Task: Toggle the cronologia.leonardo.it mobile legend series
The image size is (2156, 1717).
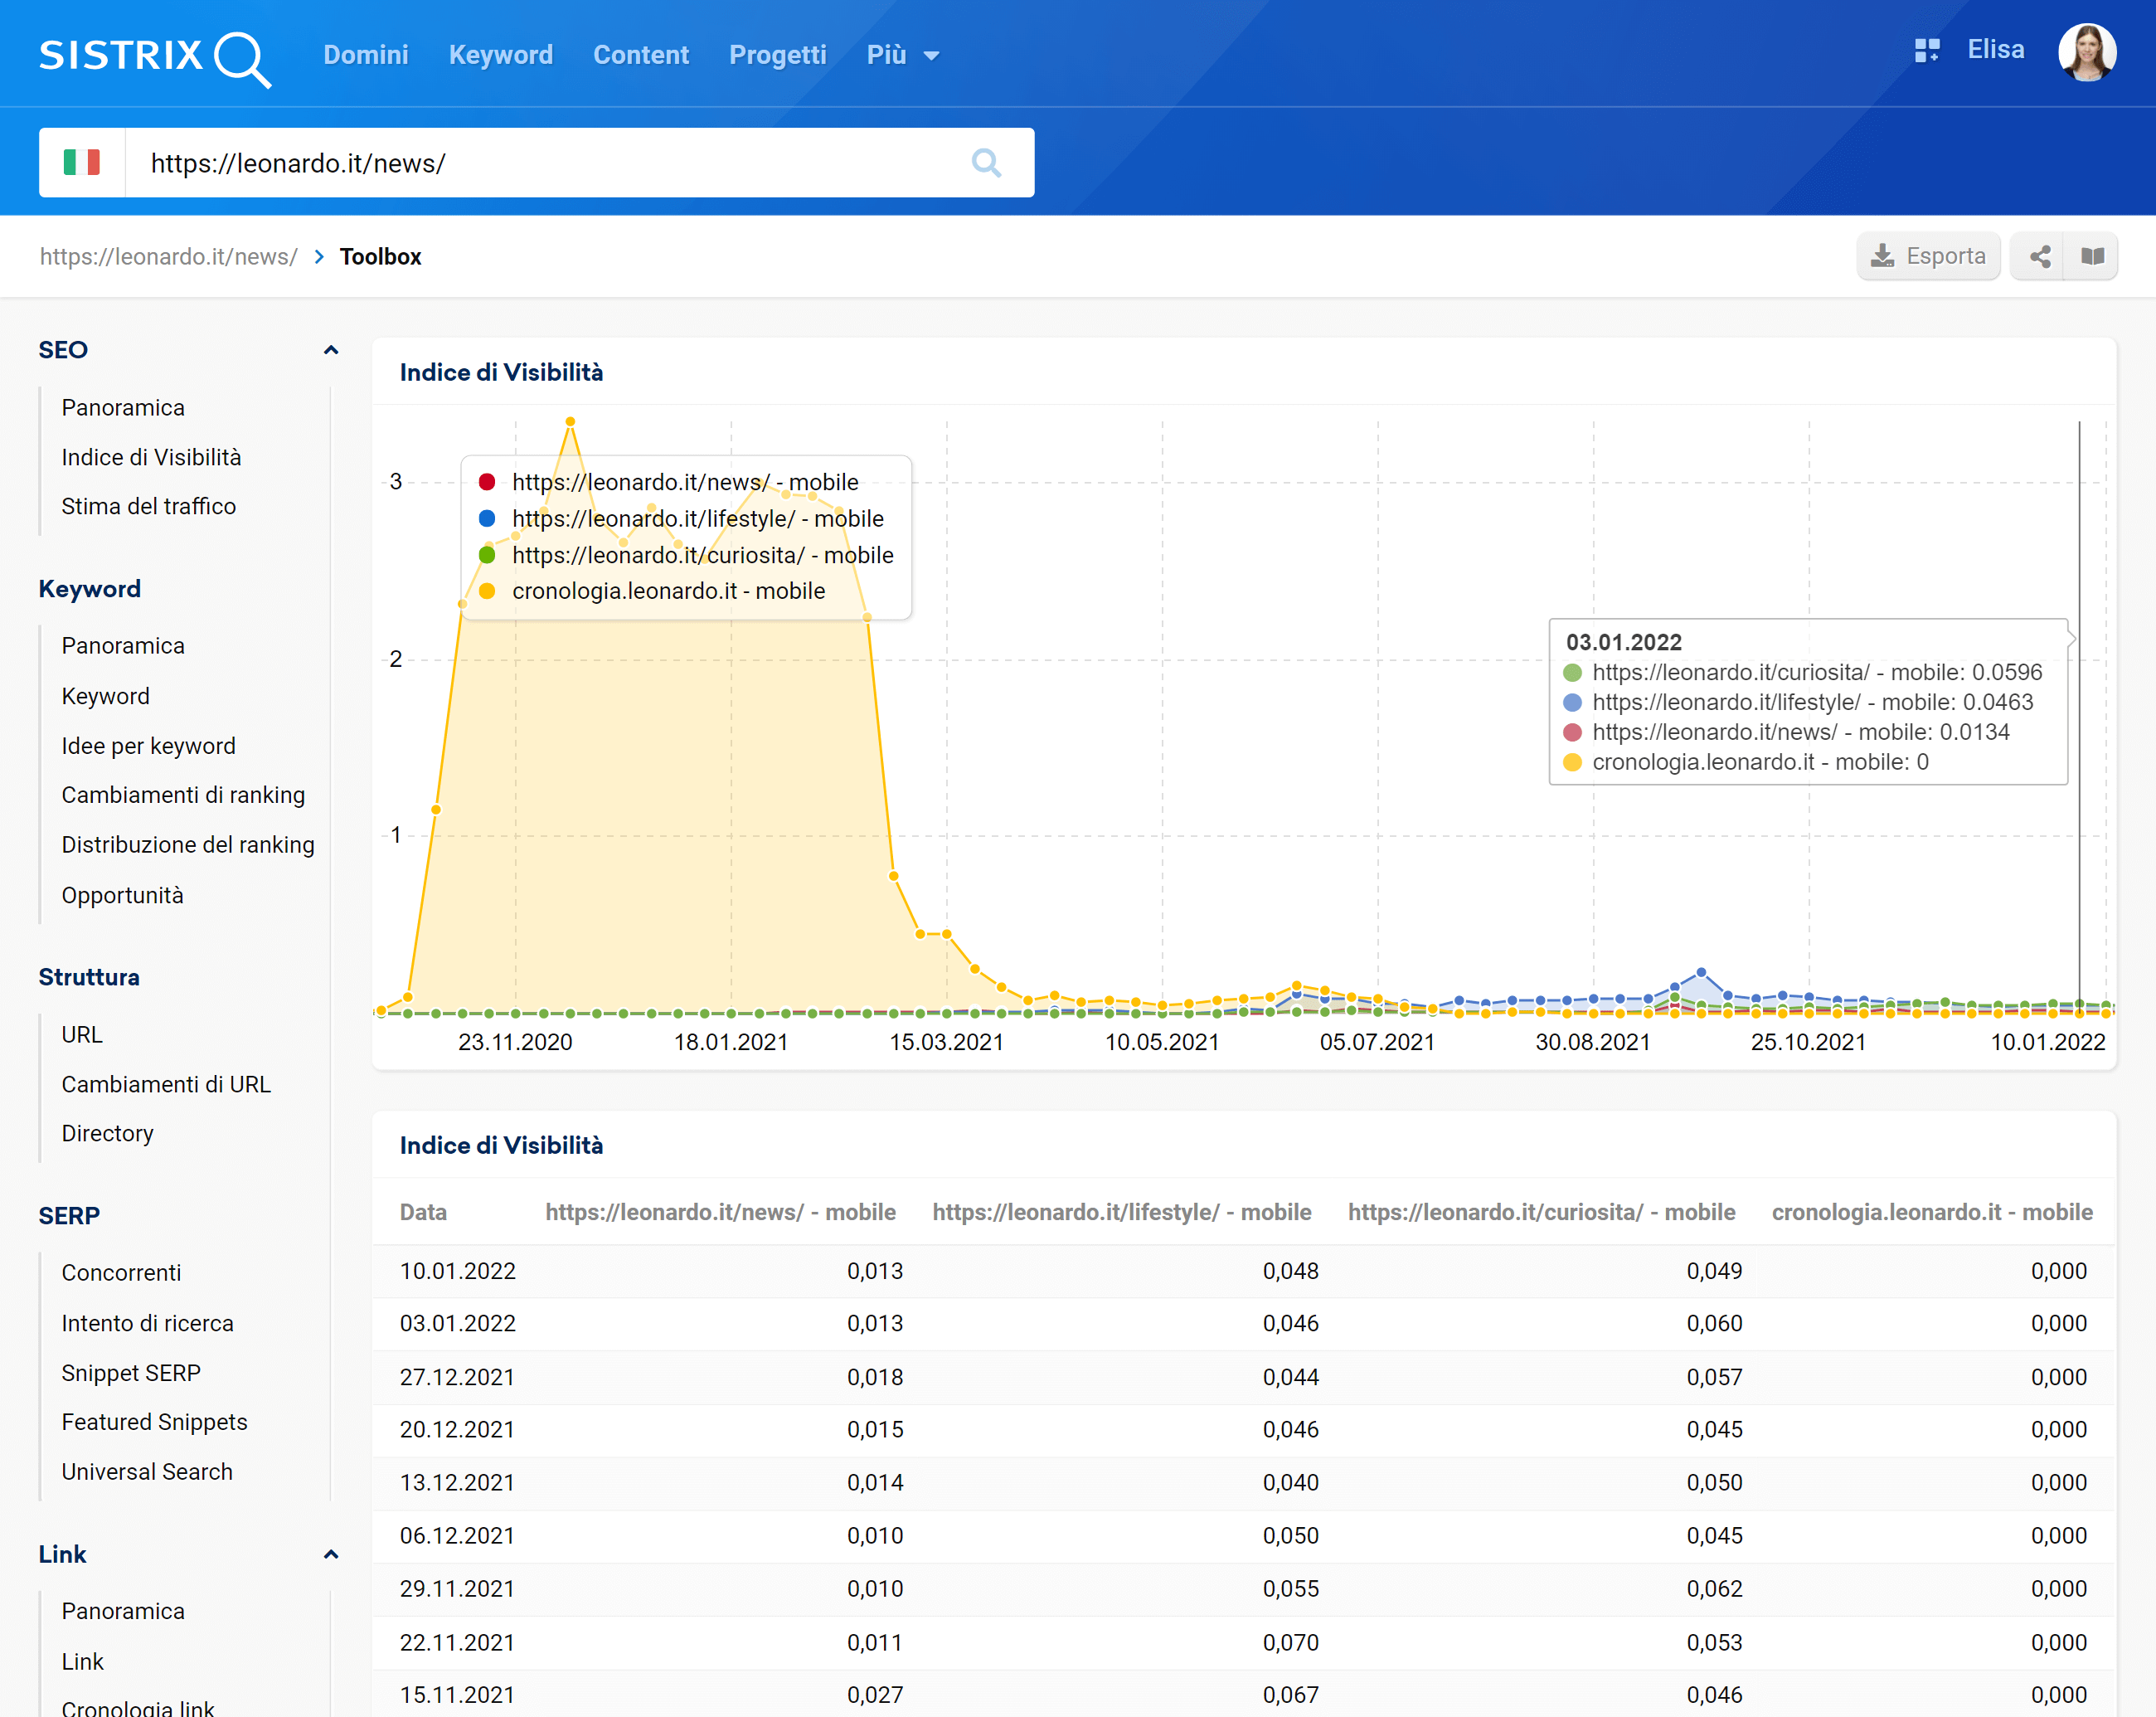Action: click(652, 591)
